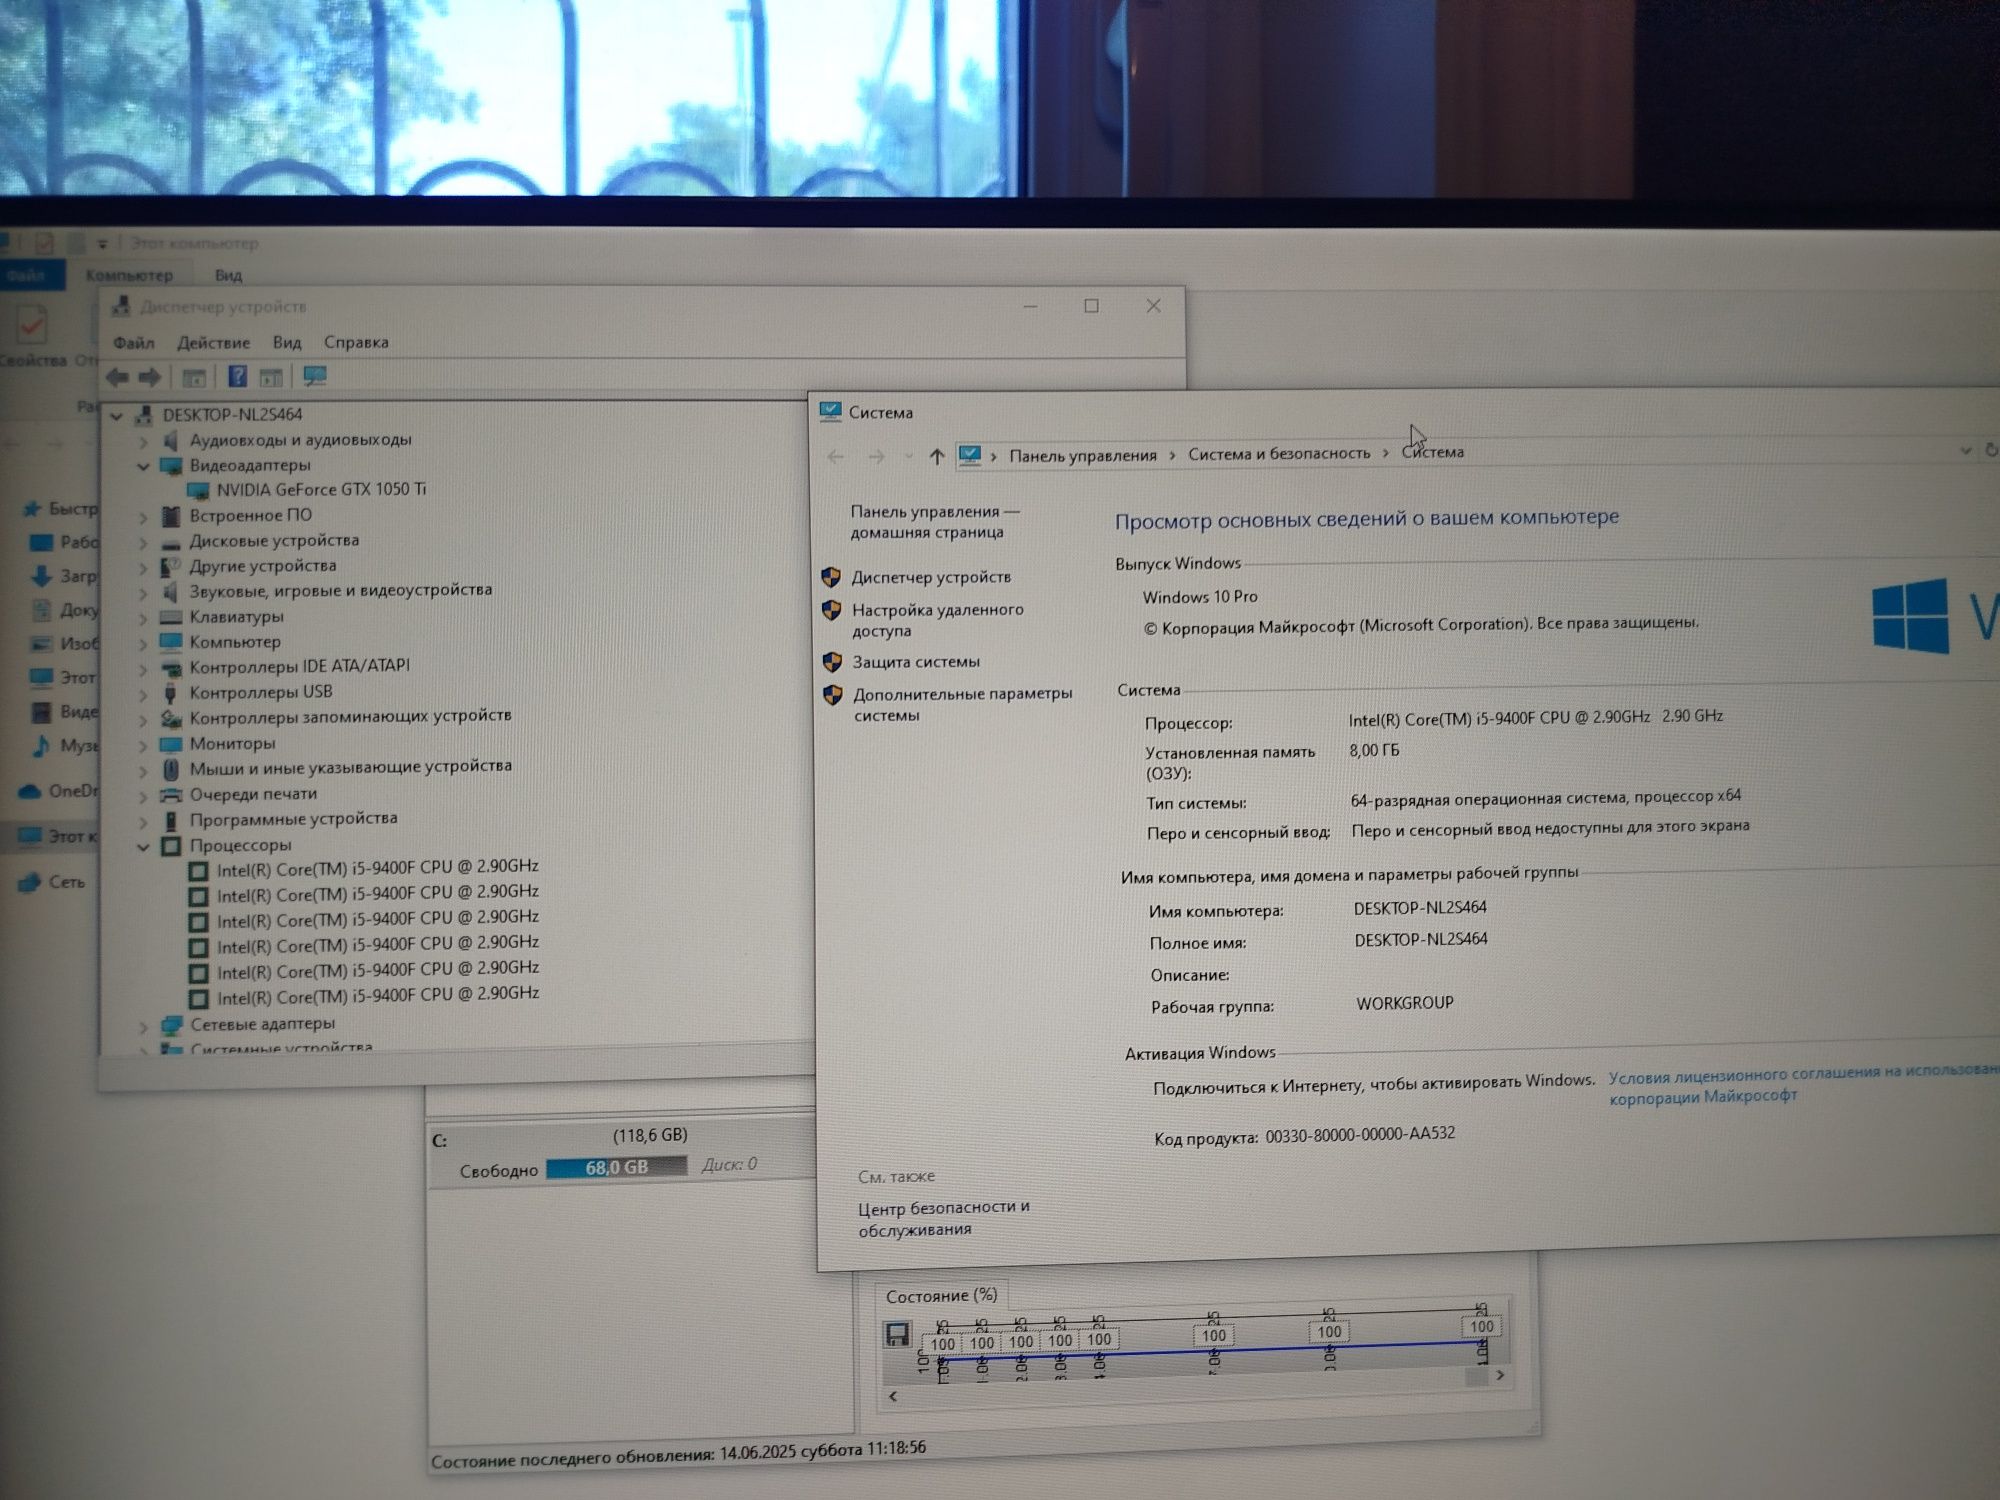
Task: Collapse DESKTOP-NL2S464 root node
Action: [117, 415]
